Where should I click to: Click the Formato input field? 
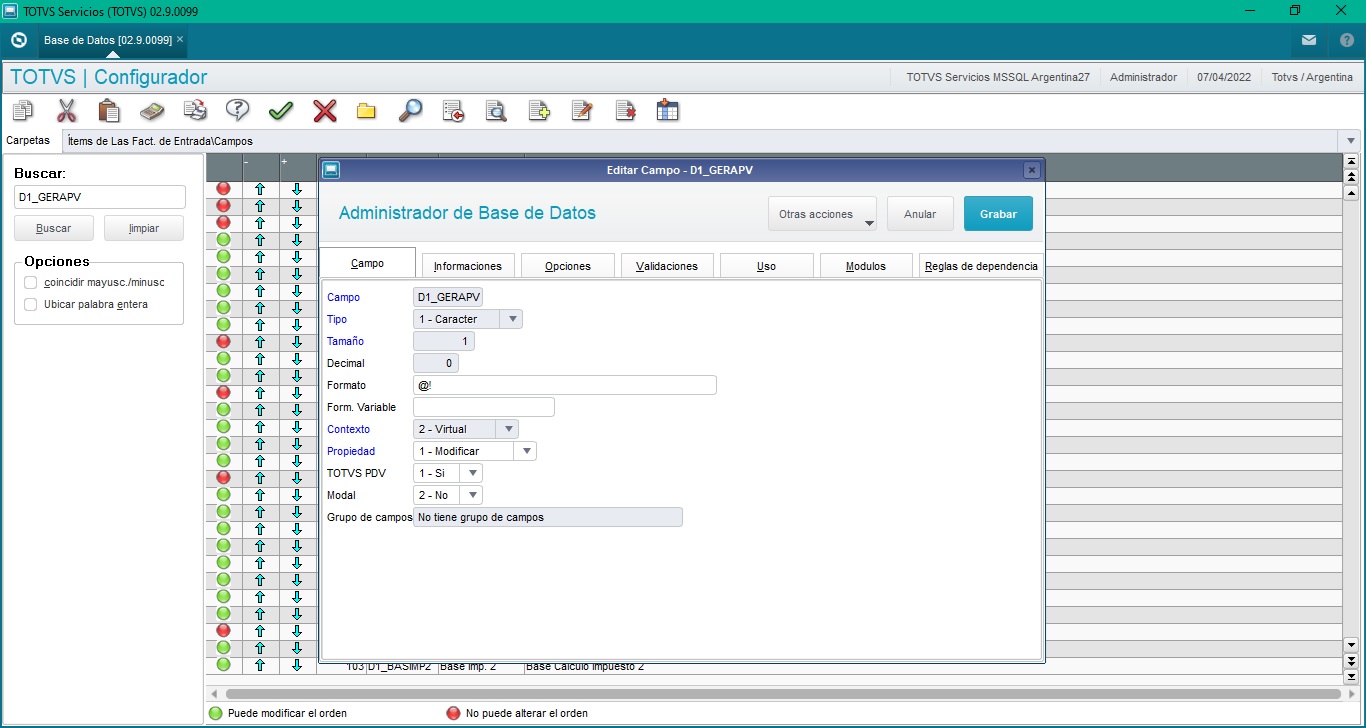pos(565,385)
